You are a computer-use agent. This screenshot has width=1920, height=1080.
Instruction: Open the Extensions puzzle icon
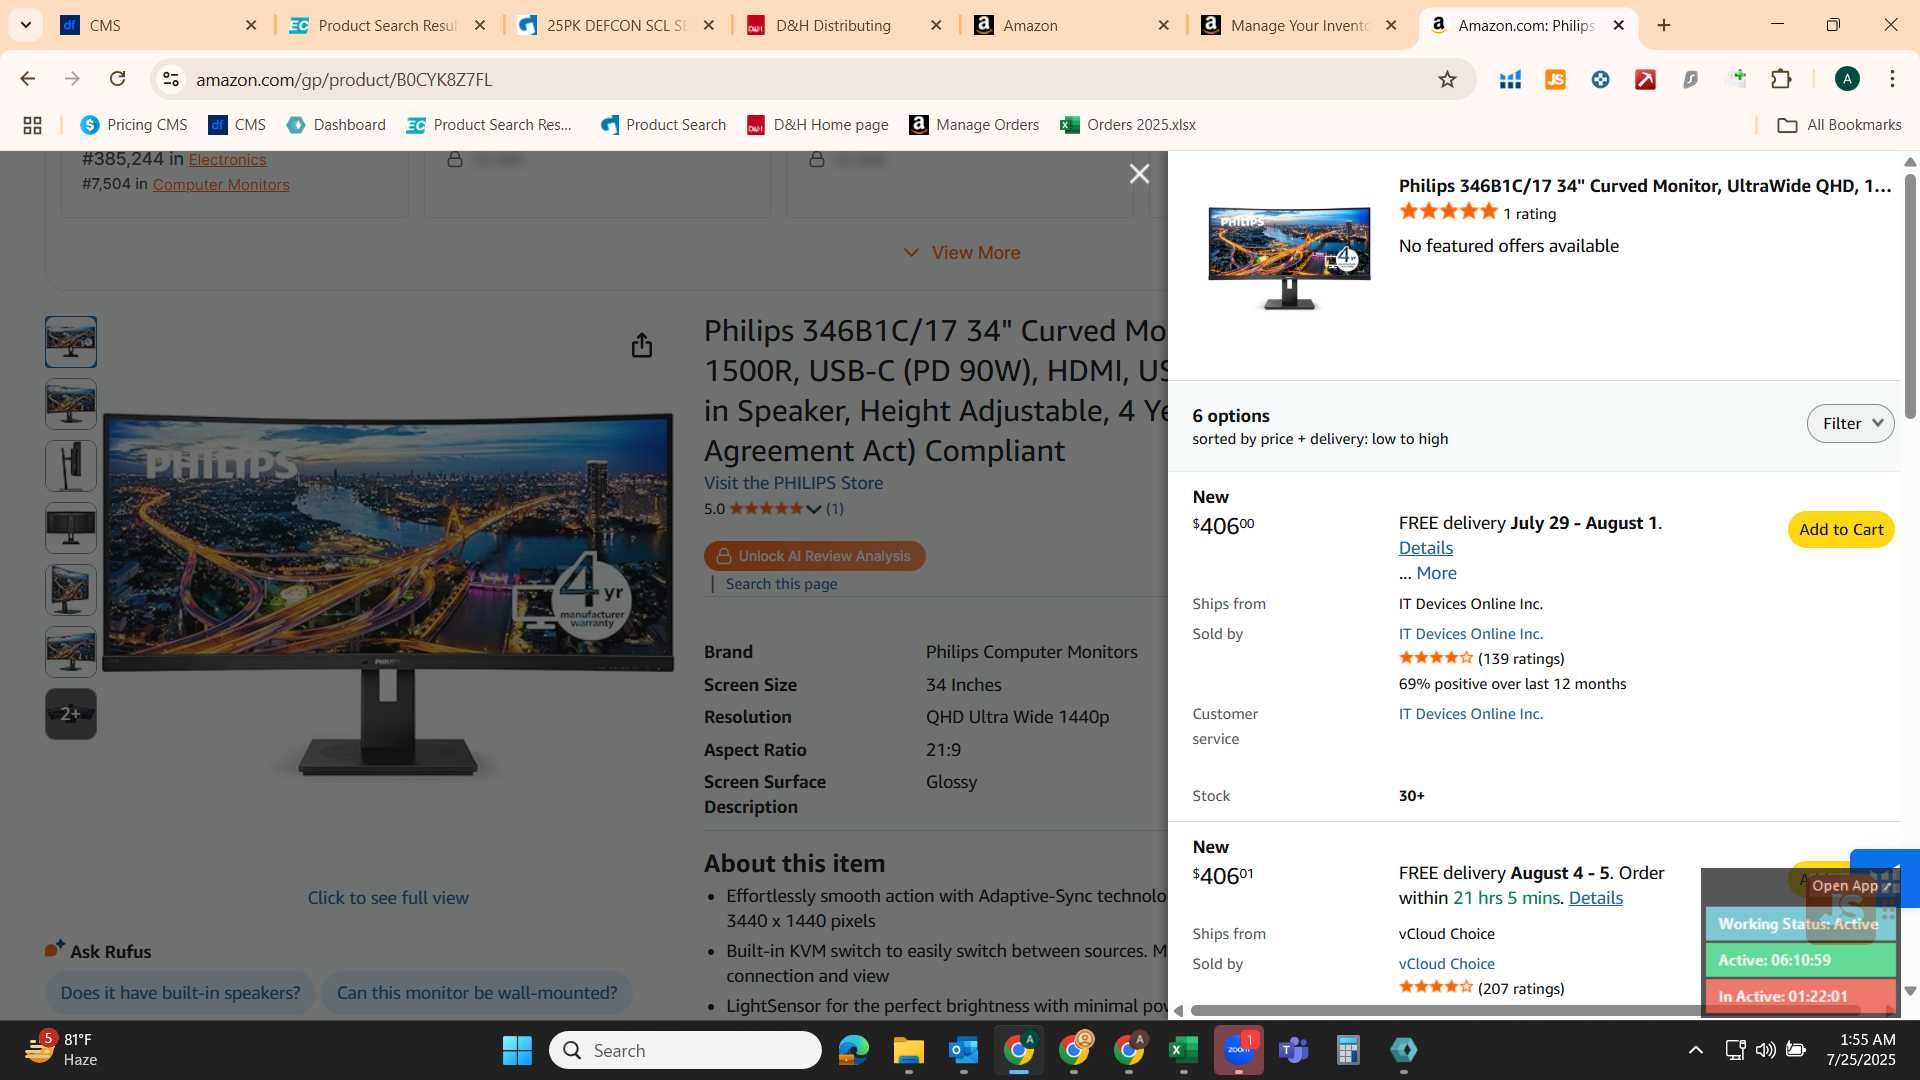pos(1781,79)
